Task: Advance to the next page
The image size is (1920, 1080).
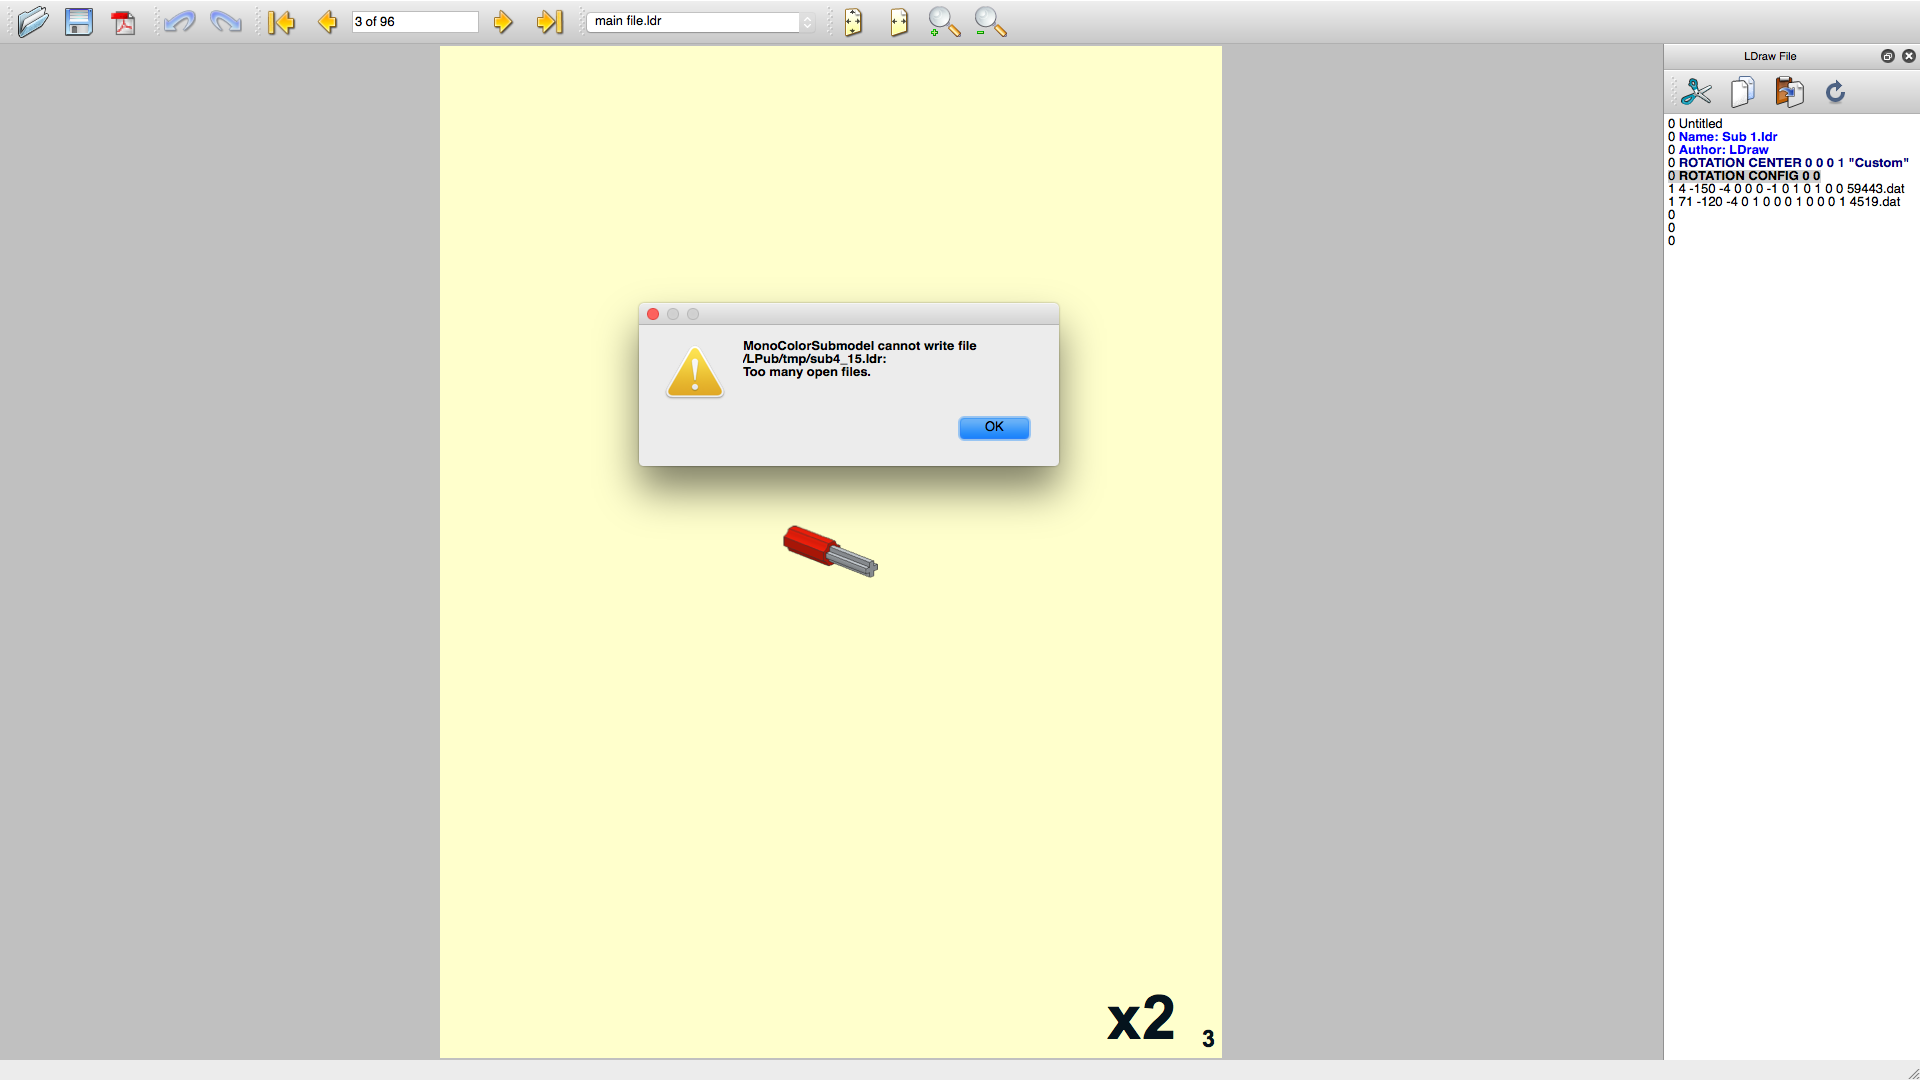Action: [503, 21]
